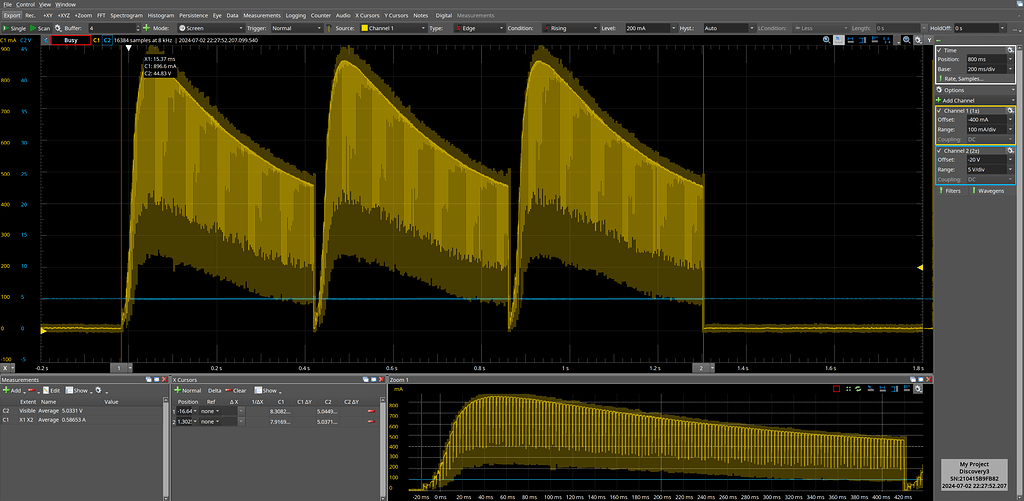Toggle the Channel 2 enable checkbox
This screenshot has height=501, width=1024.
point(940,149)
